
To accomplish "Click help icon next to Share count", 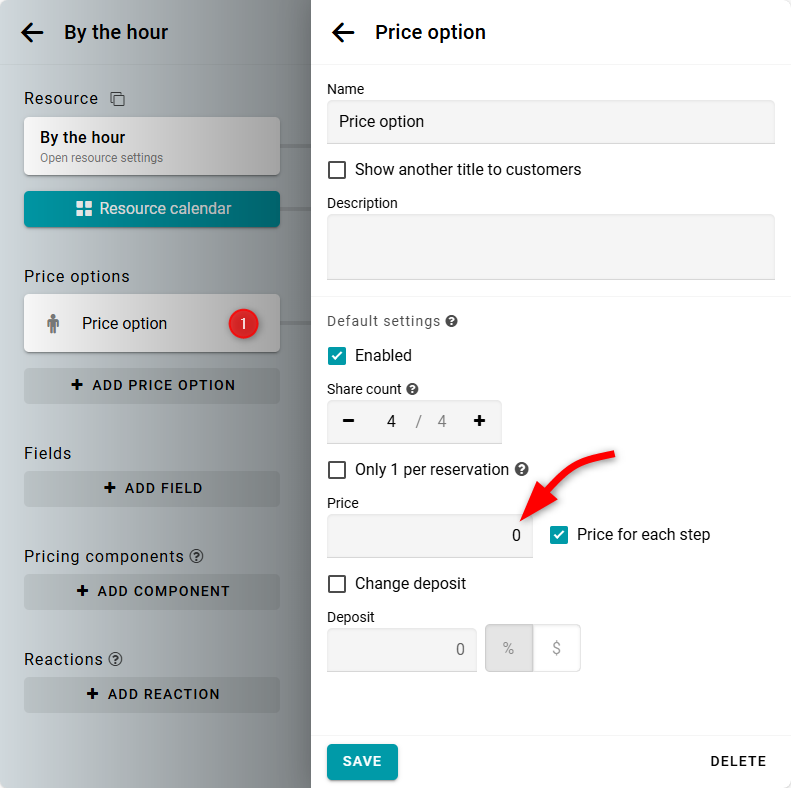I will tap(412, 389).
